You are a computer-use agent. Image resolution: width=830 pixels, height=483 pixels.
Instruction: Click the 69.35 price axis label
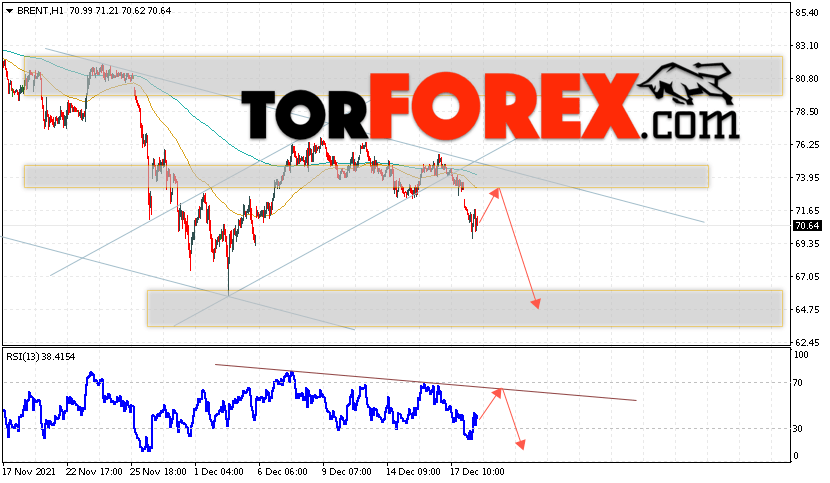coord(807,244)
